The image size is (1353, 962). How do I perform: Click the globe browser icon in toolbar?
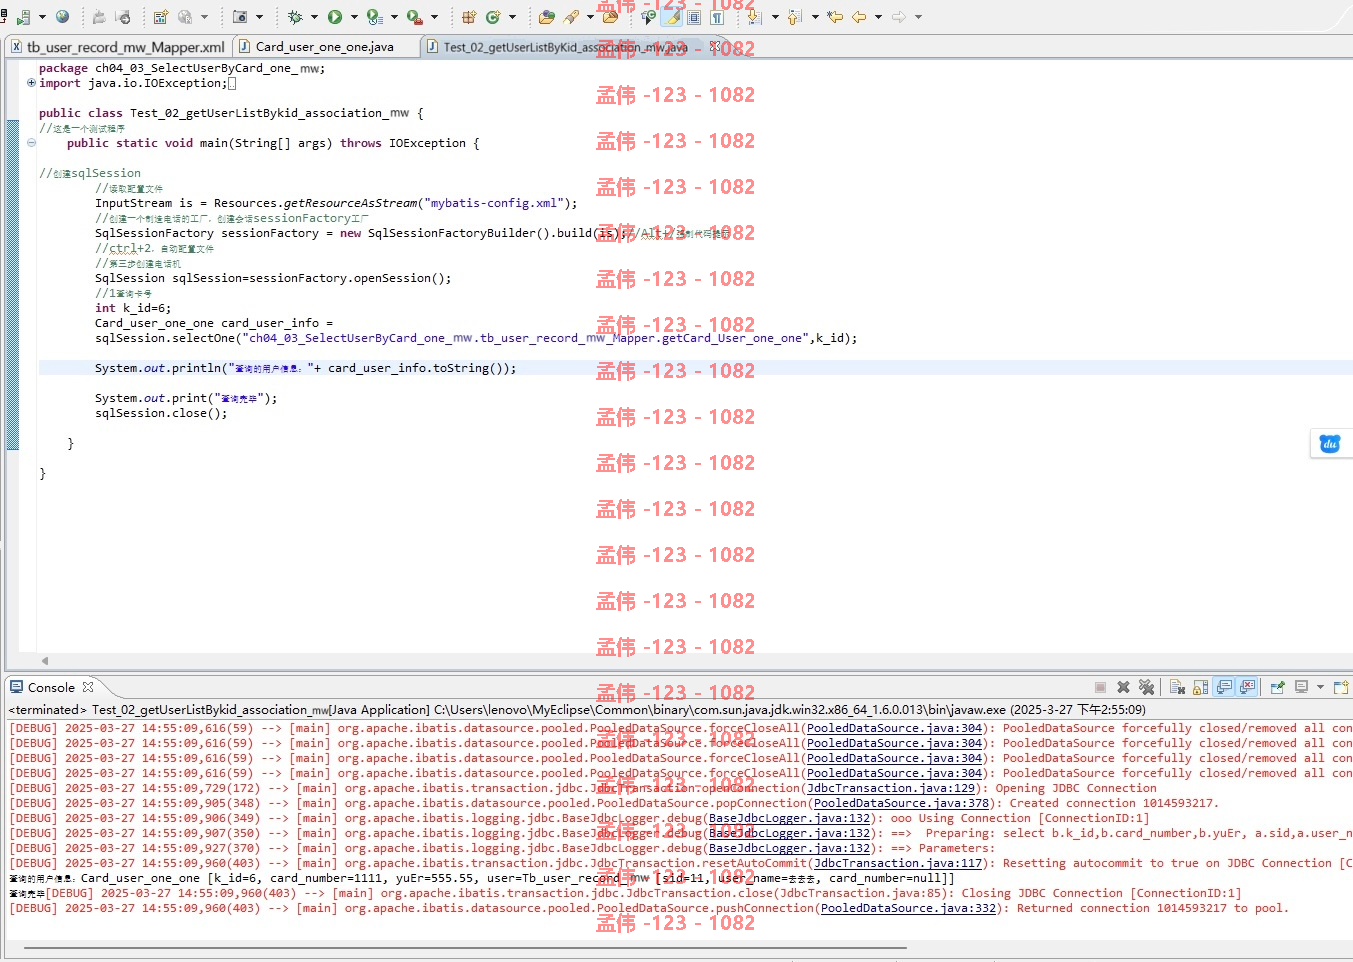[x=63, y=17]
